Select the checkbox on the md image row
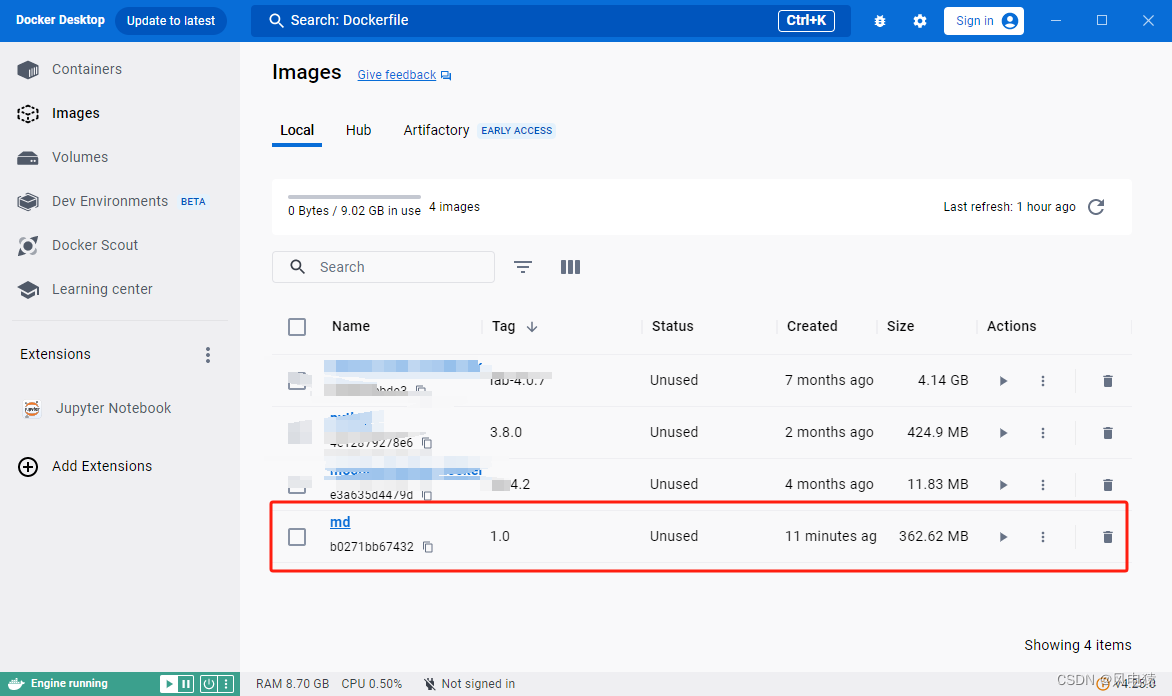1172x696 pixels. pos(297,536)
